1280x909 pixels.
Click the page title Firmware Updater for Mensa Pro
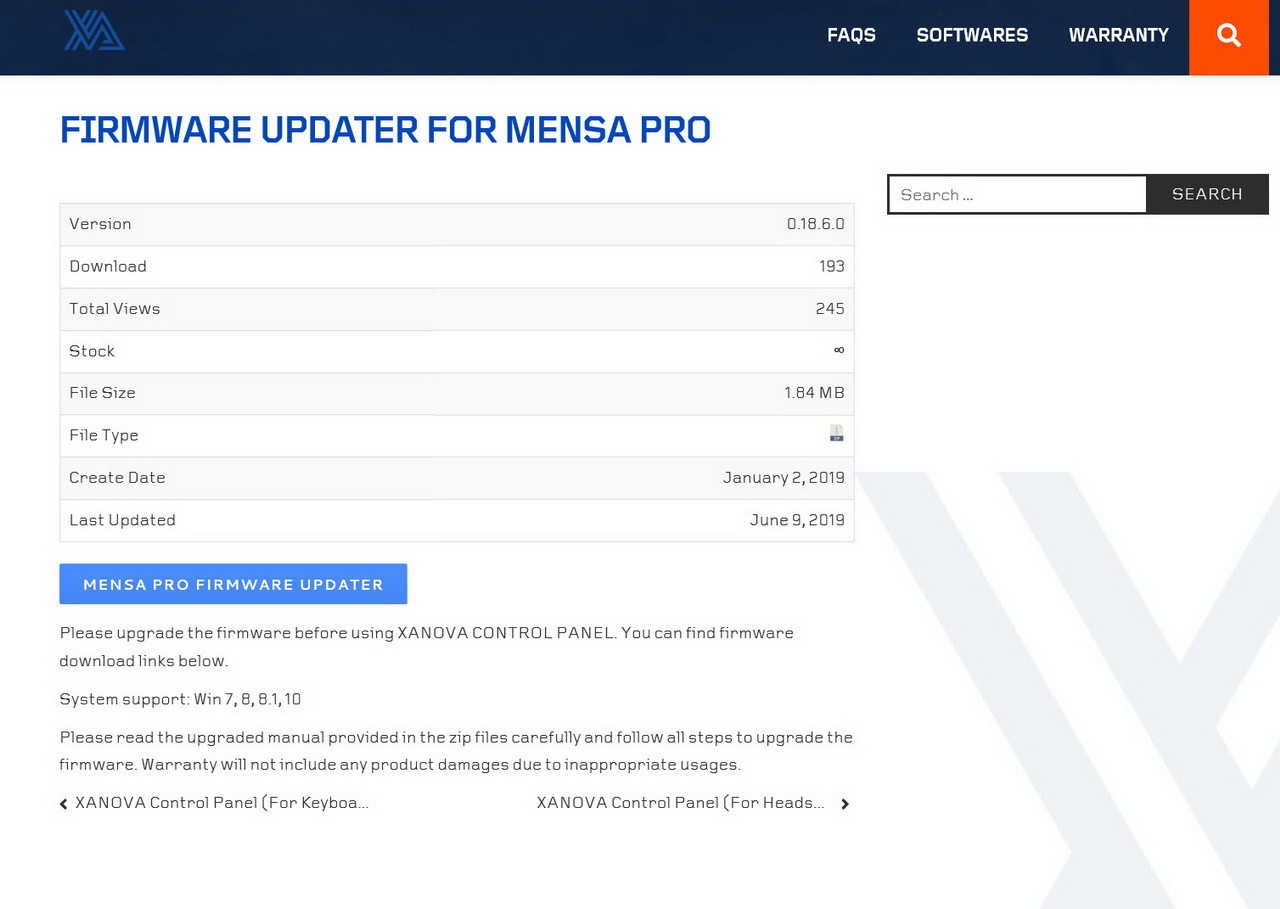click(385, 130)
